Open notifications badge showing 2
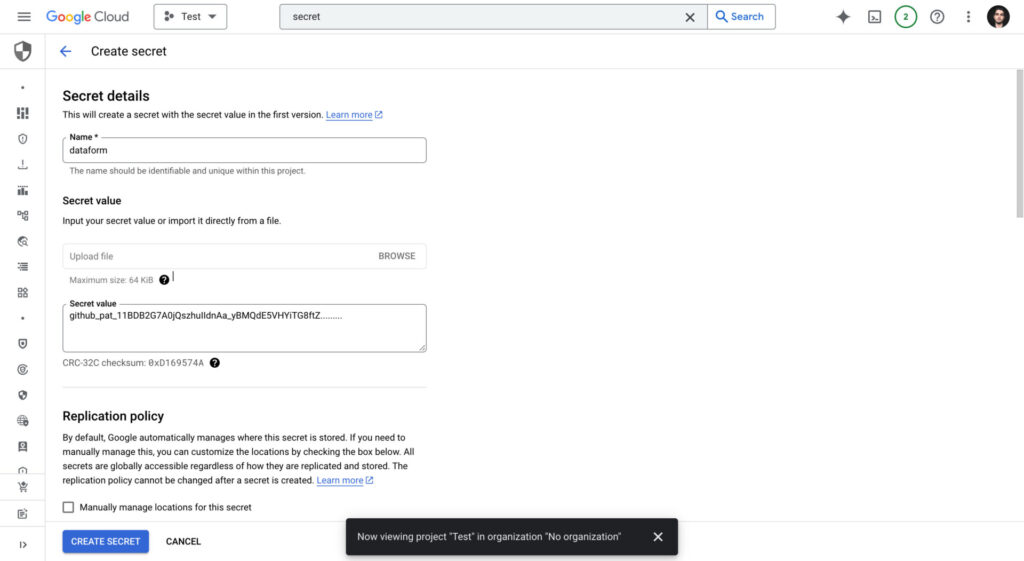Viewport: 1024px width, 561px height. [x=905, y=17]
